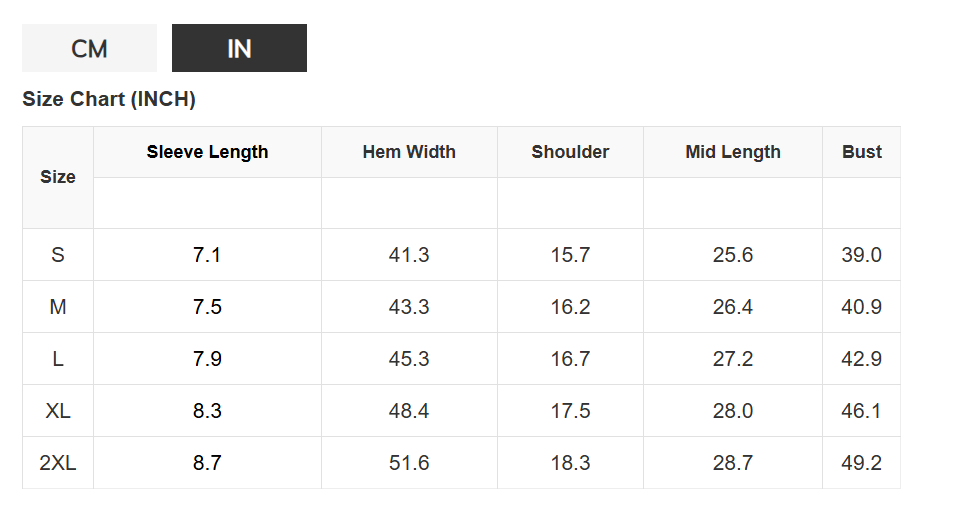Click the 28.7 mid length cell
The height and width of the screenshot is (507, 960).
click(733, 463)
